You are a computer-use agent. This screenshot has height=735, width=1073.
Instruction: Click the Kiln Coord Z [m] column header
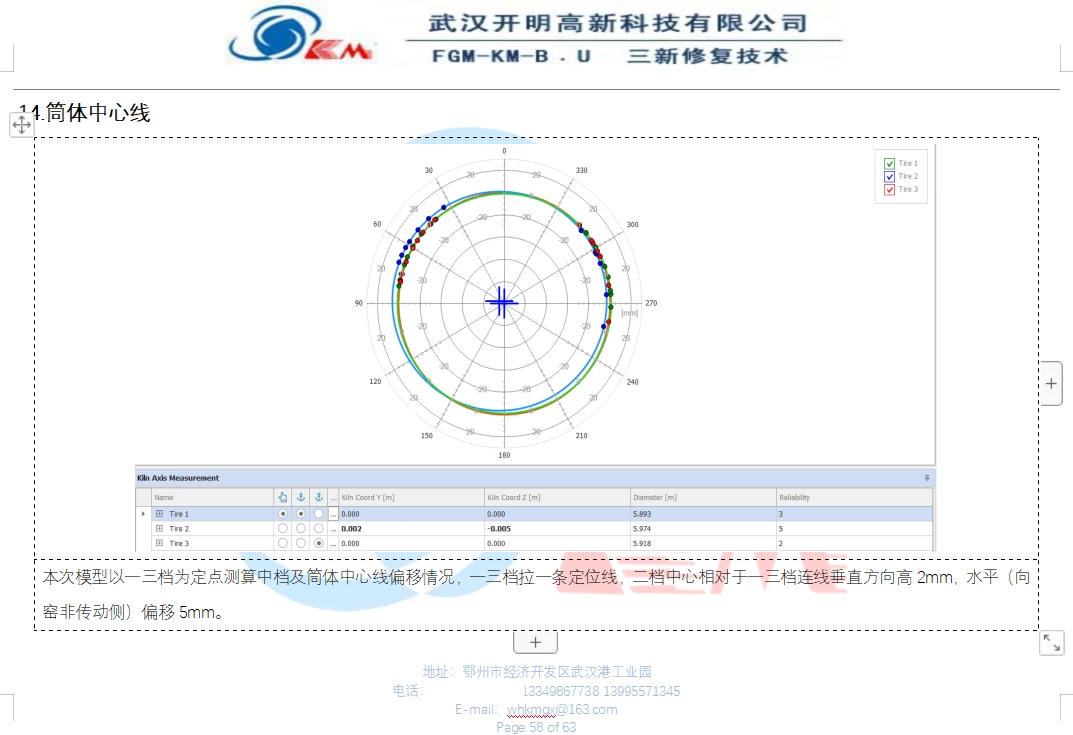(x=557, y=497)
